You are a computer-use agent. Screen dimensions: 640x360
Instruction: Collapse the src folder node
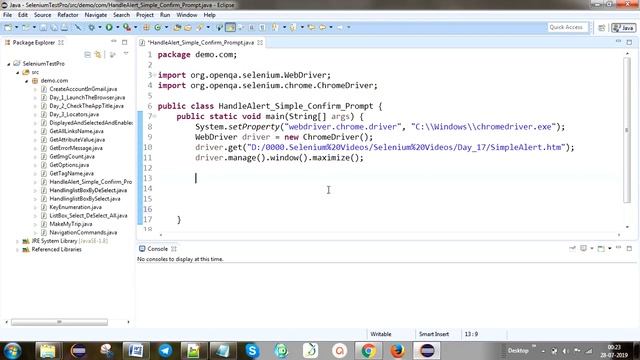point(18,72)
